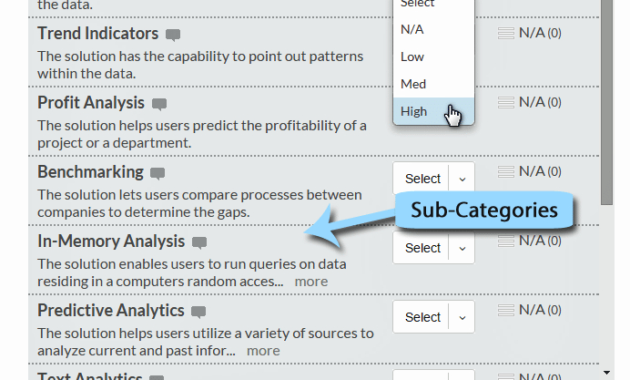630x380 pixels.
Task: Expand the Predictive Analytics dropdown arrow
Action: coord(462,317)
